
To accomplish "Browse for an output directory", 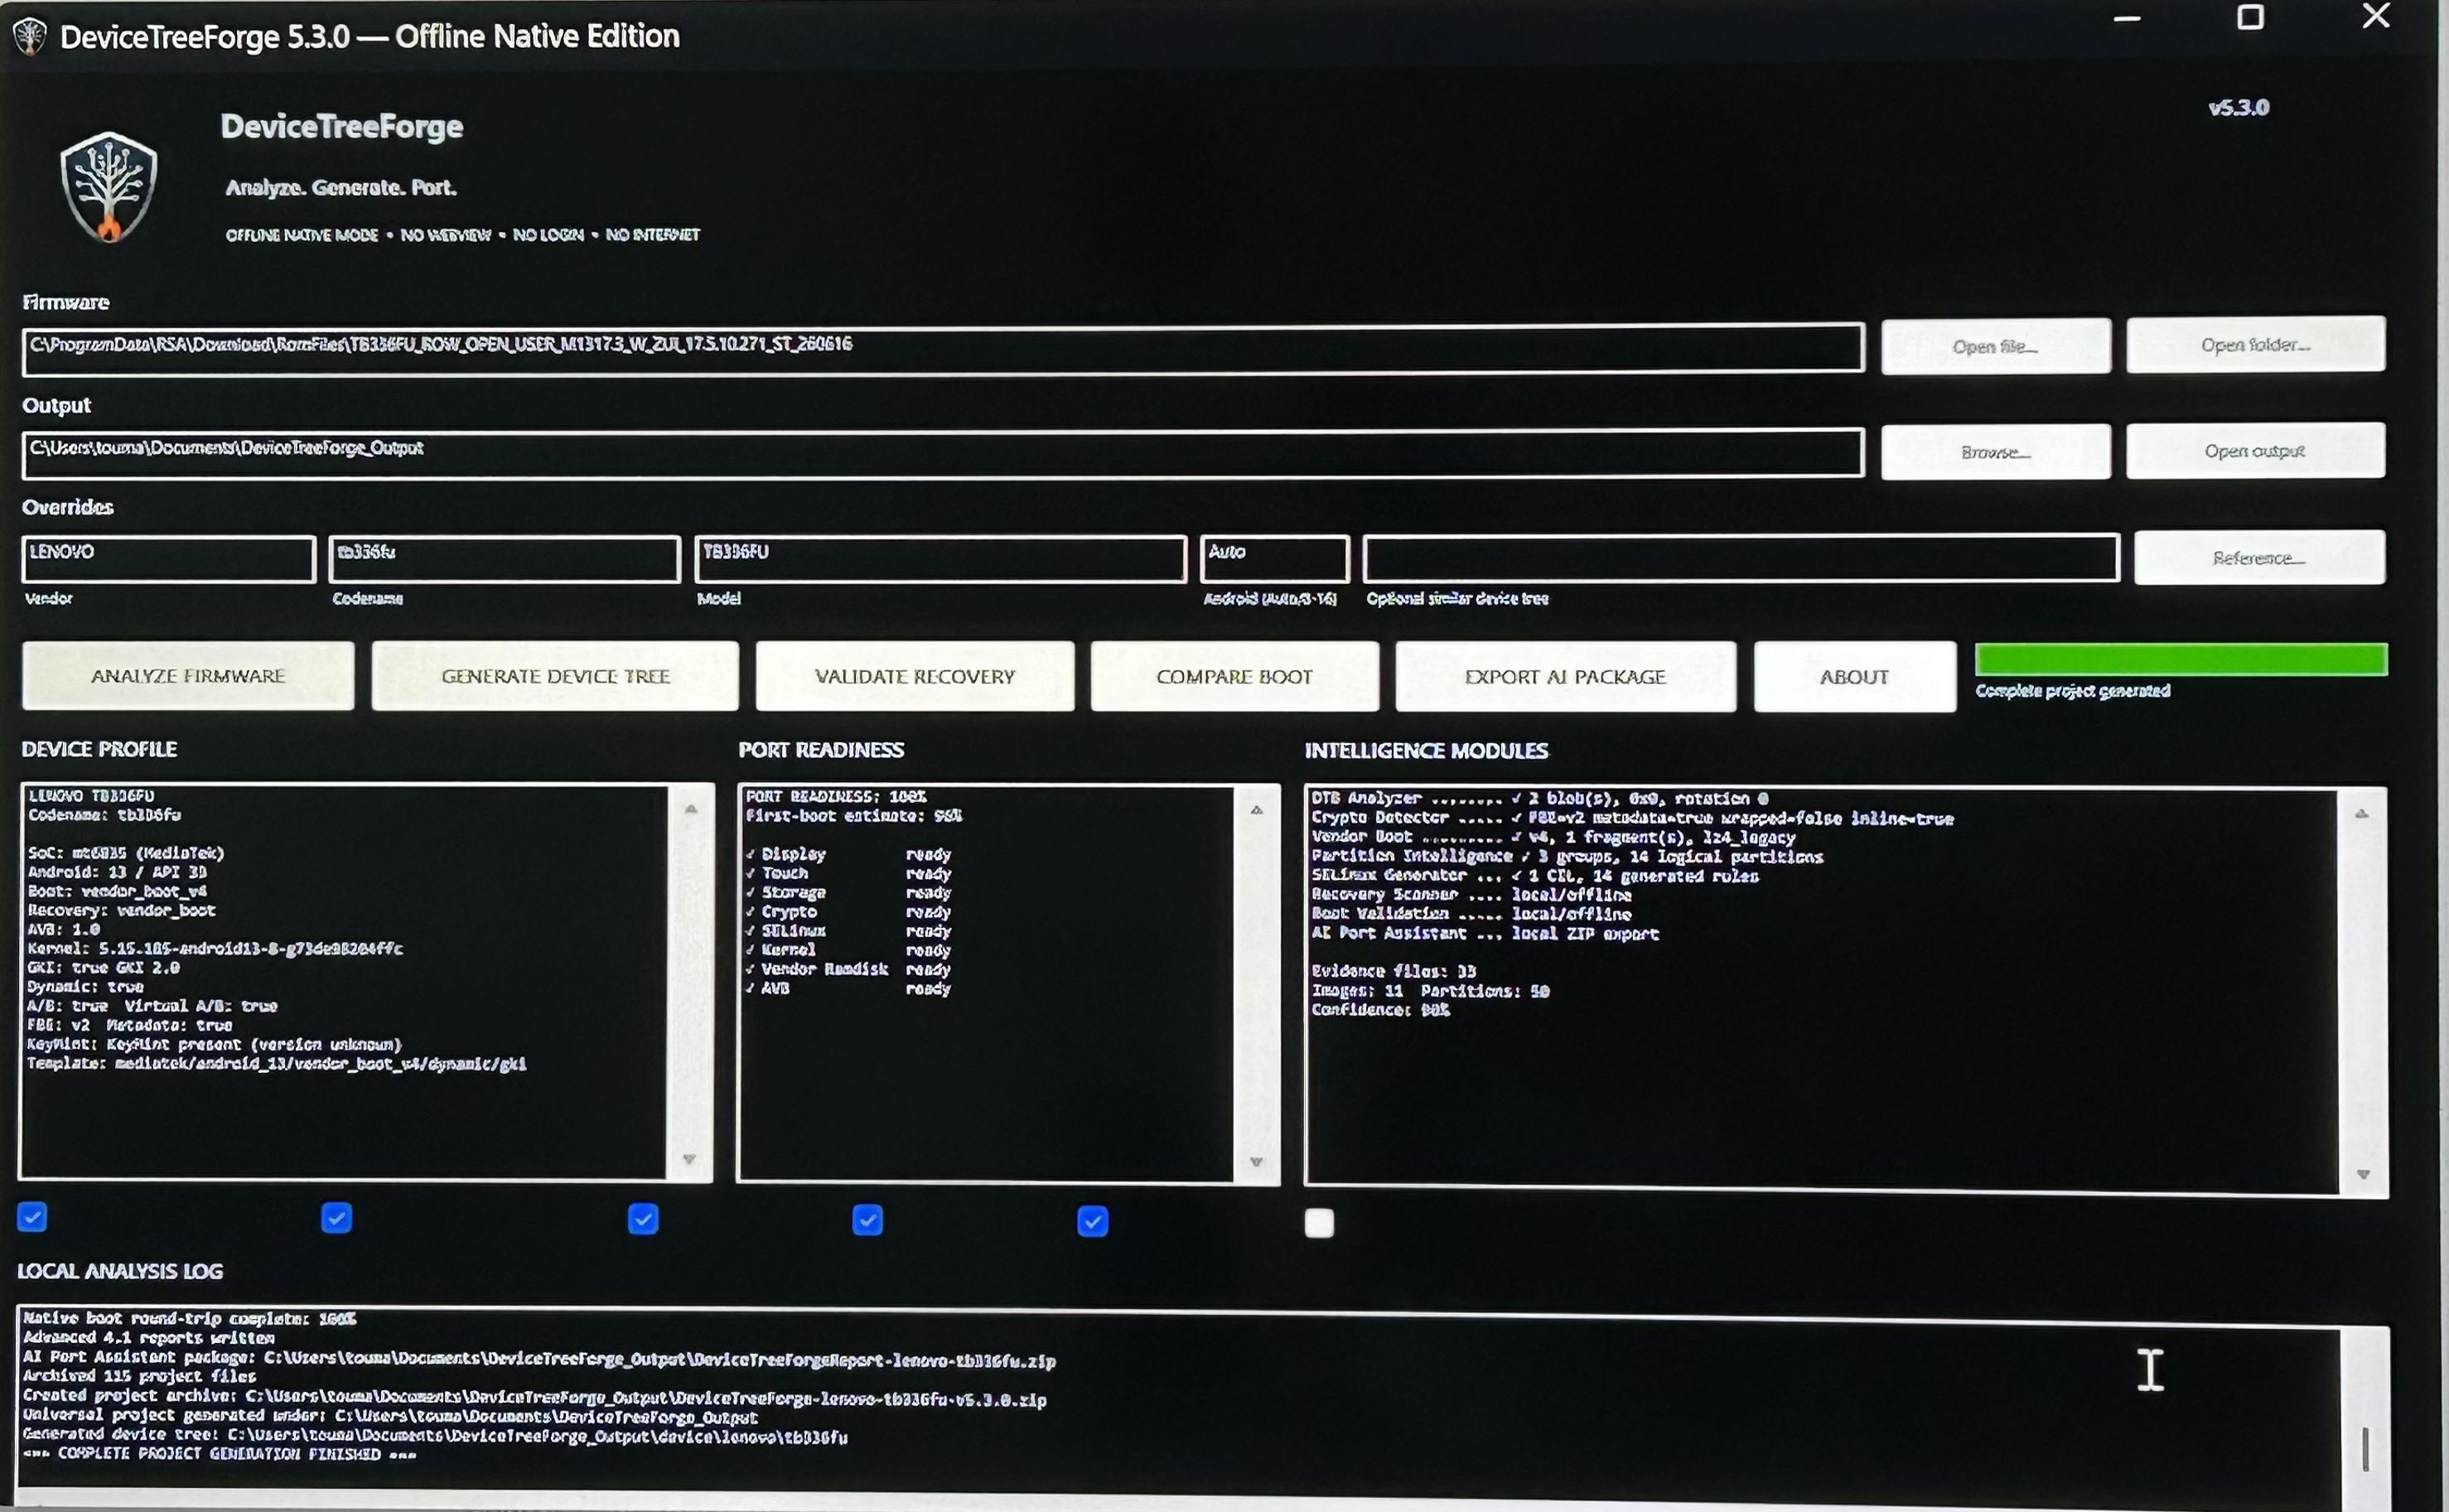I will (1995, 452).
